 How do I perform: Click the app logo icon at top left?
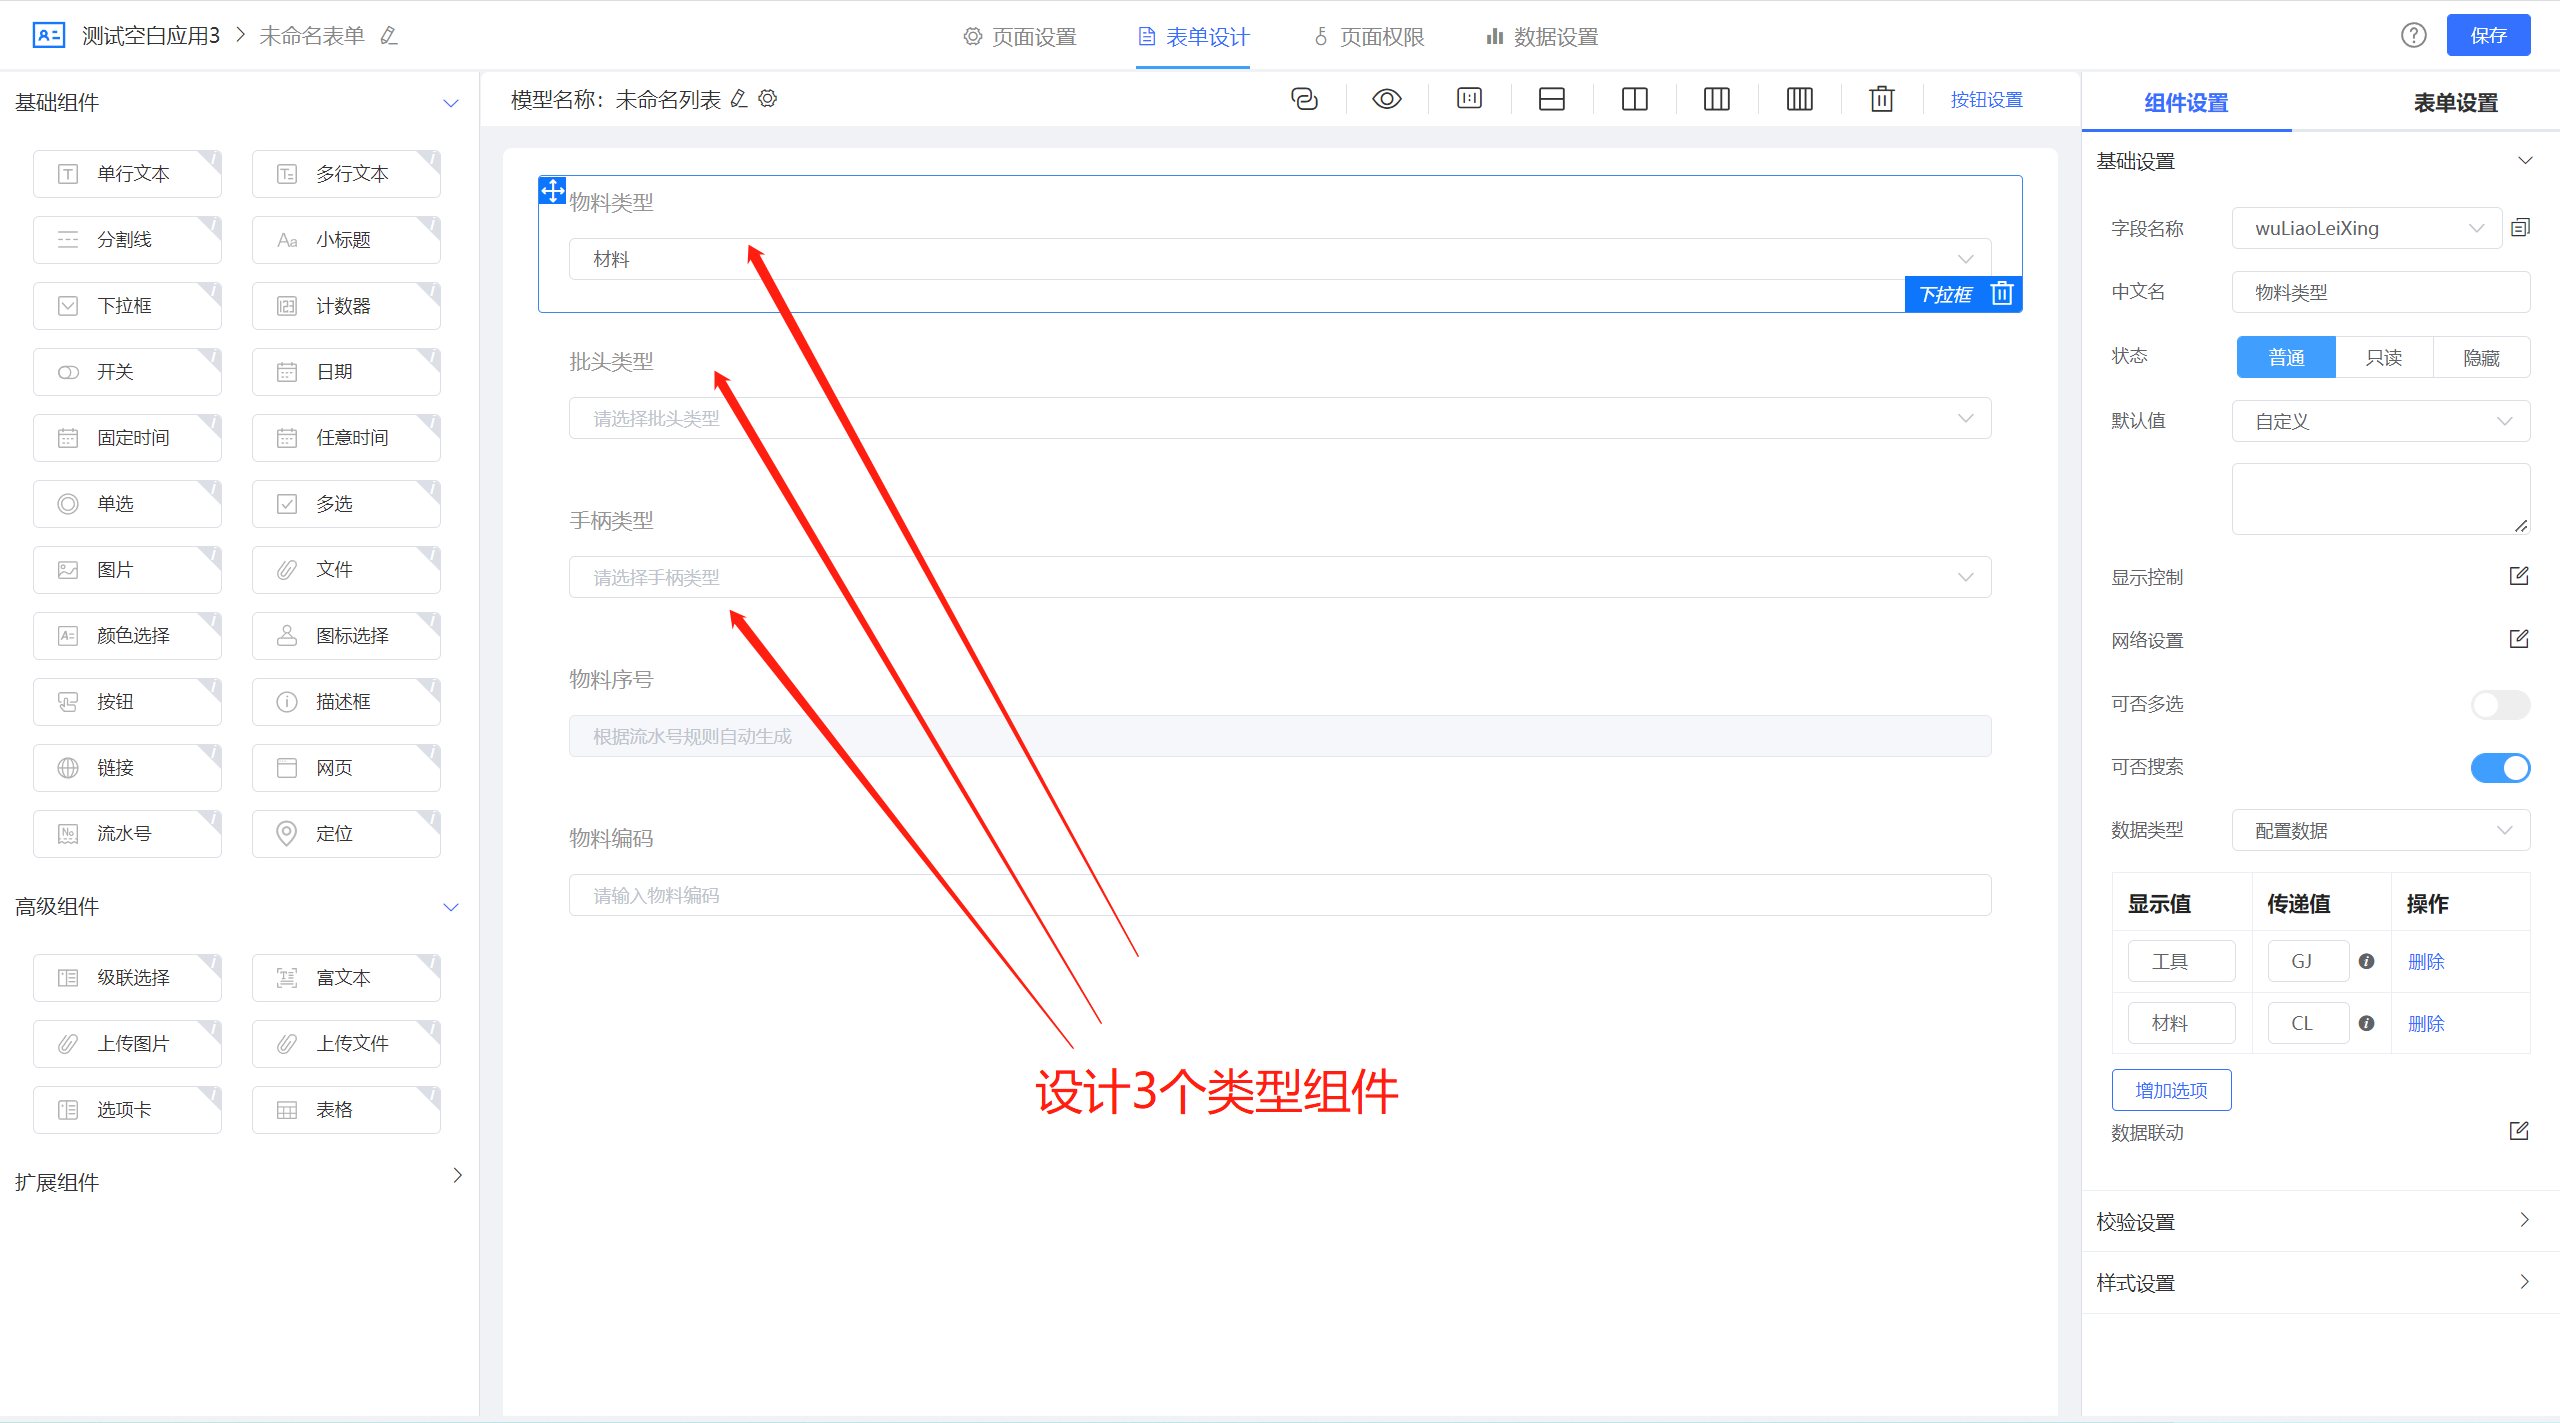click(x=48, y=36)
